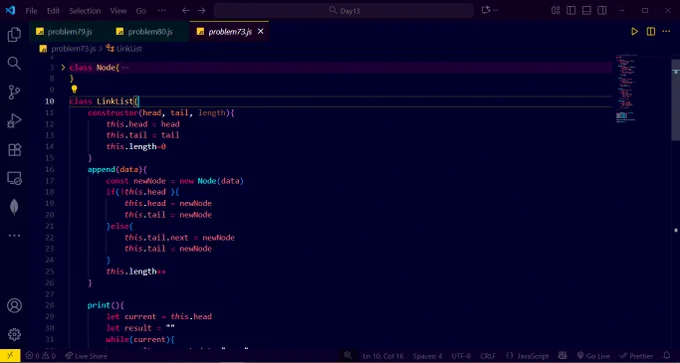Change indentation via Spaces: 4
The image size is (680, 363).
pos(428,356)
